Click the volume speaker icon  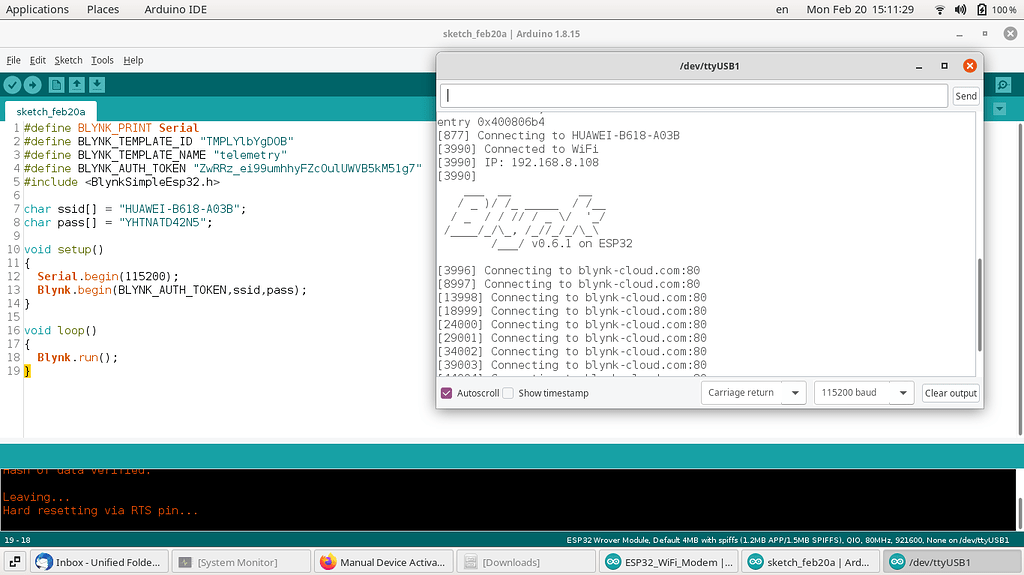coord(961,9)
